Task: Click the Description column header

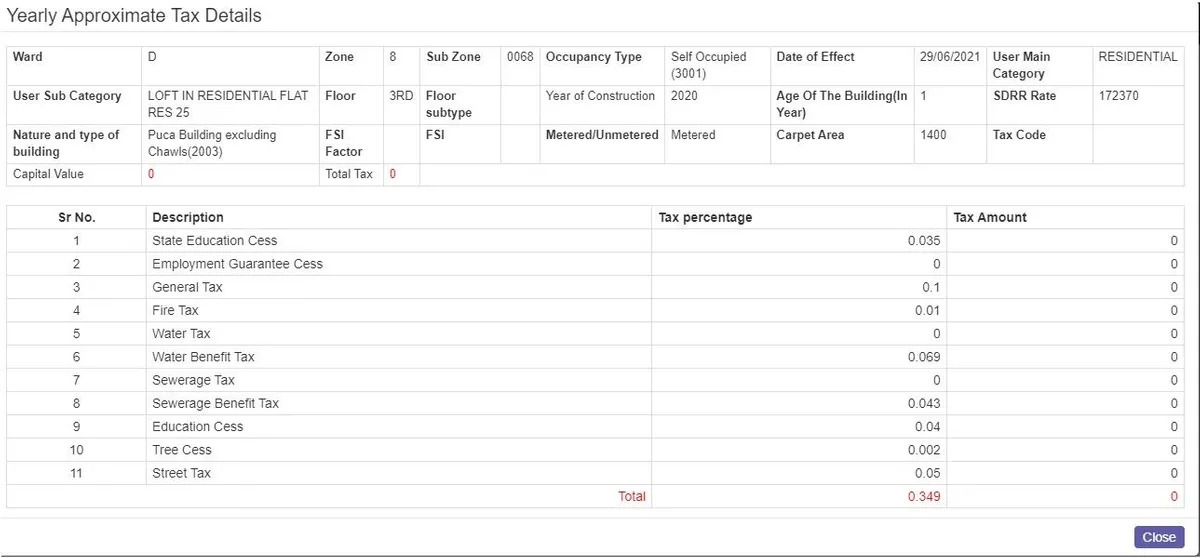Action: tap(188, 217)
